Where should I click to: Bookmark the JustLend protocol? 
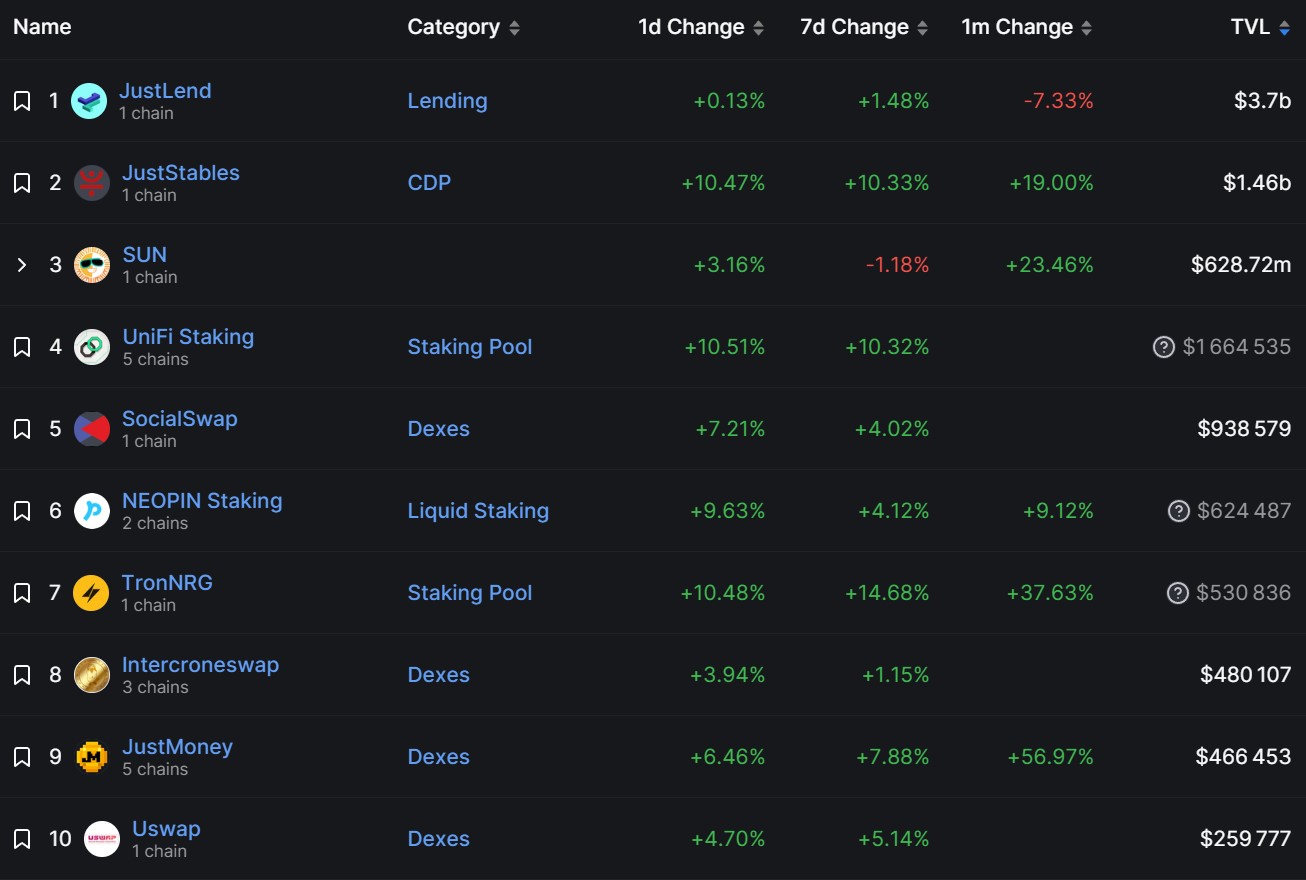[x=21, y=100]
